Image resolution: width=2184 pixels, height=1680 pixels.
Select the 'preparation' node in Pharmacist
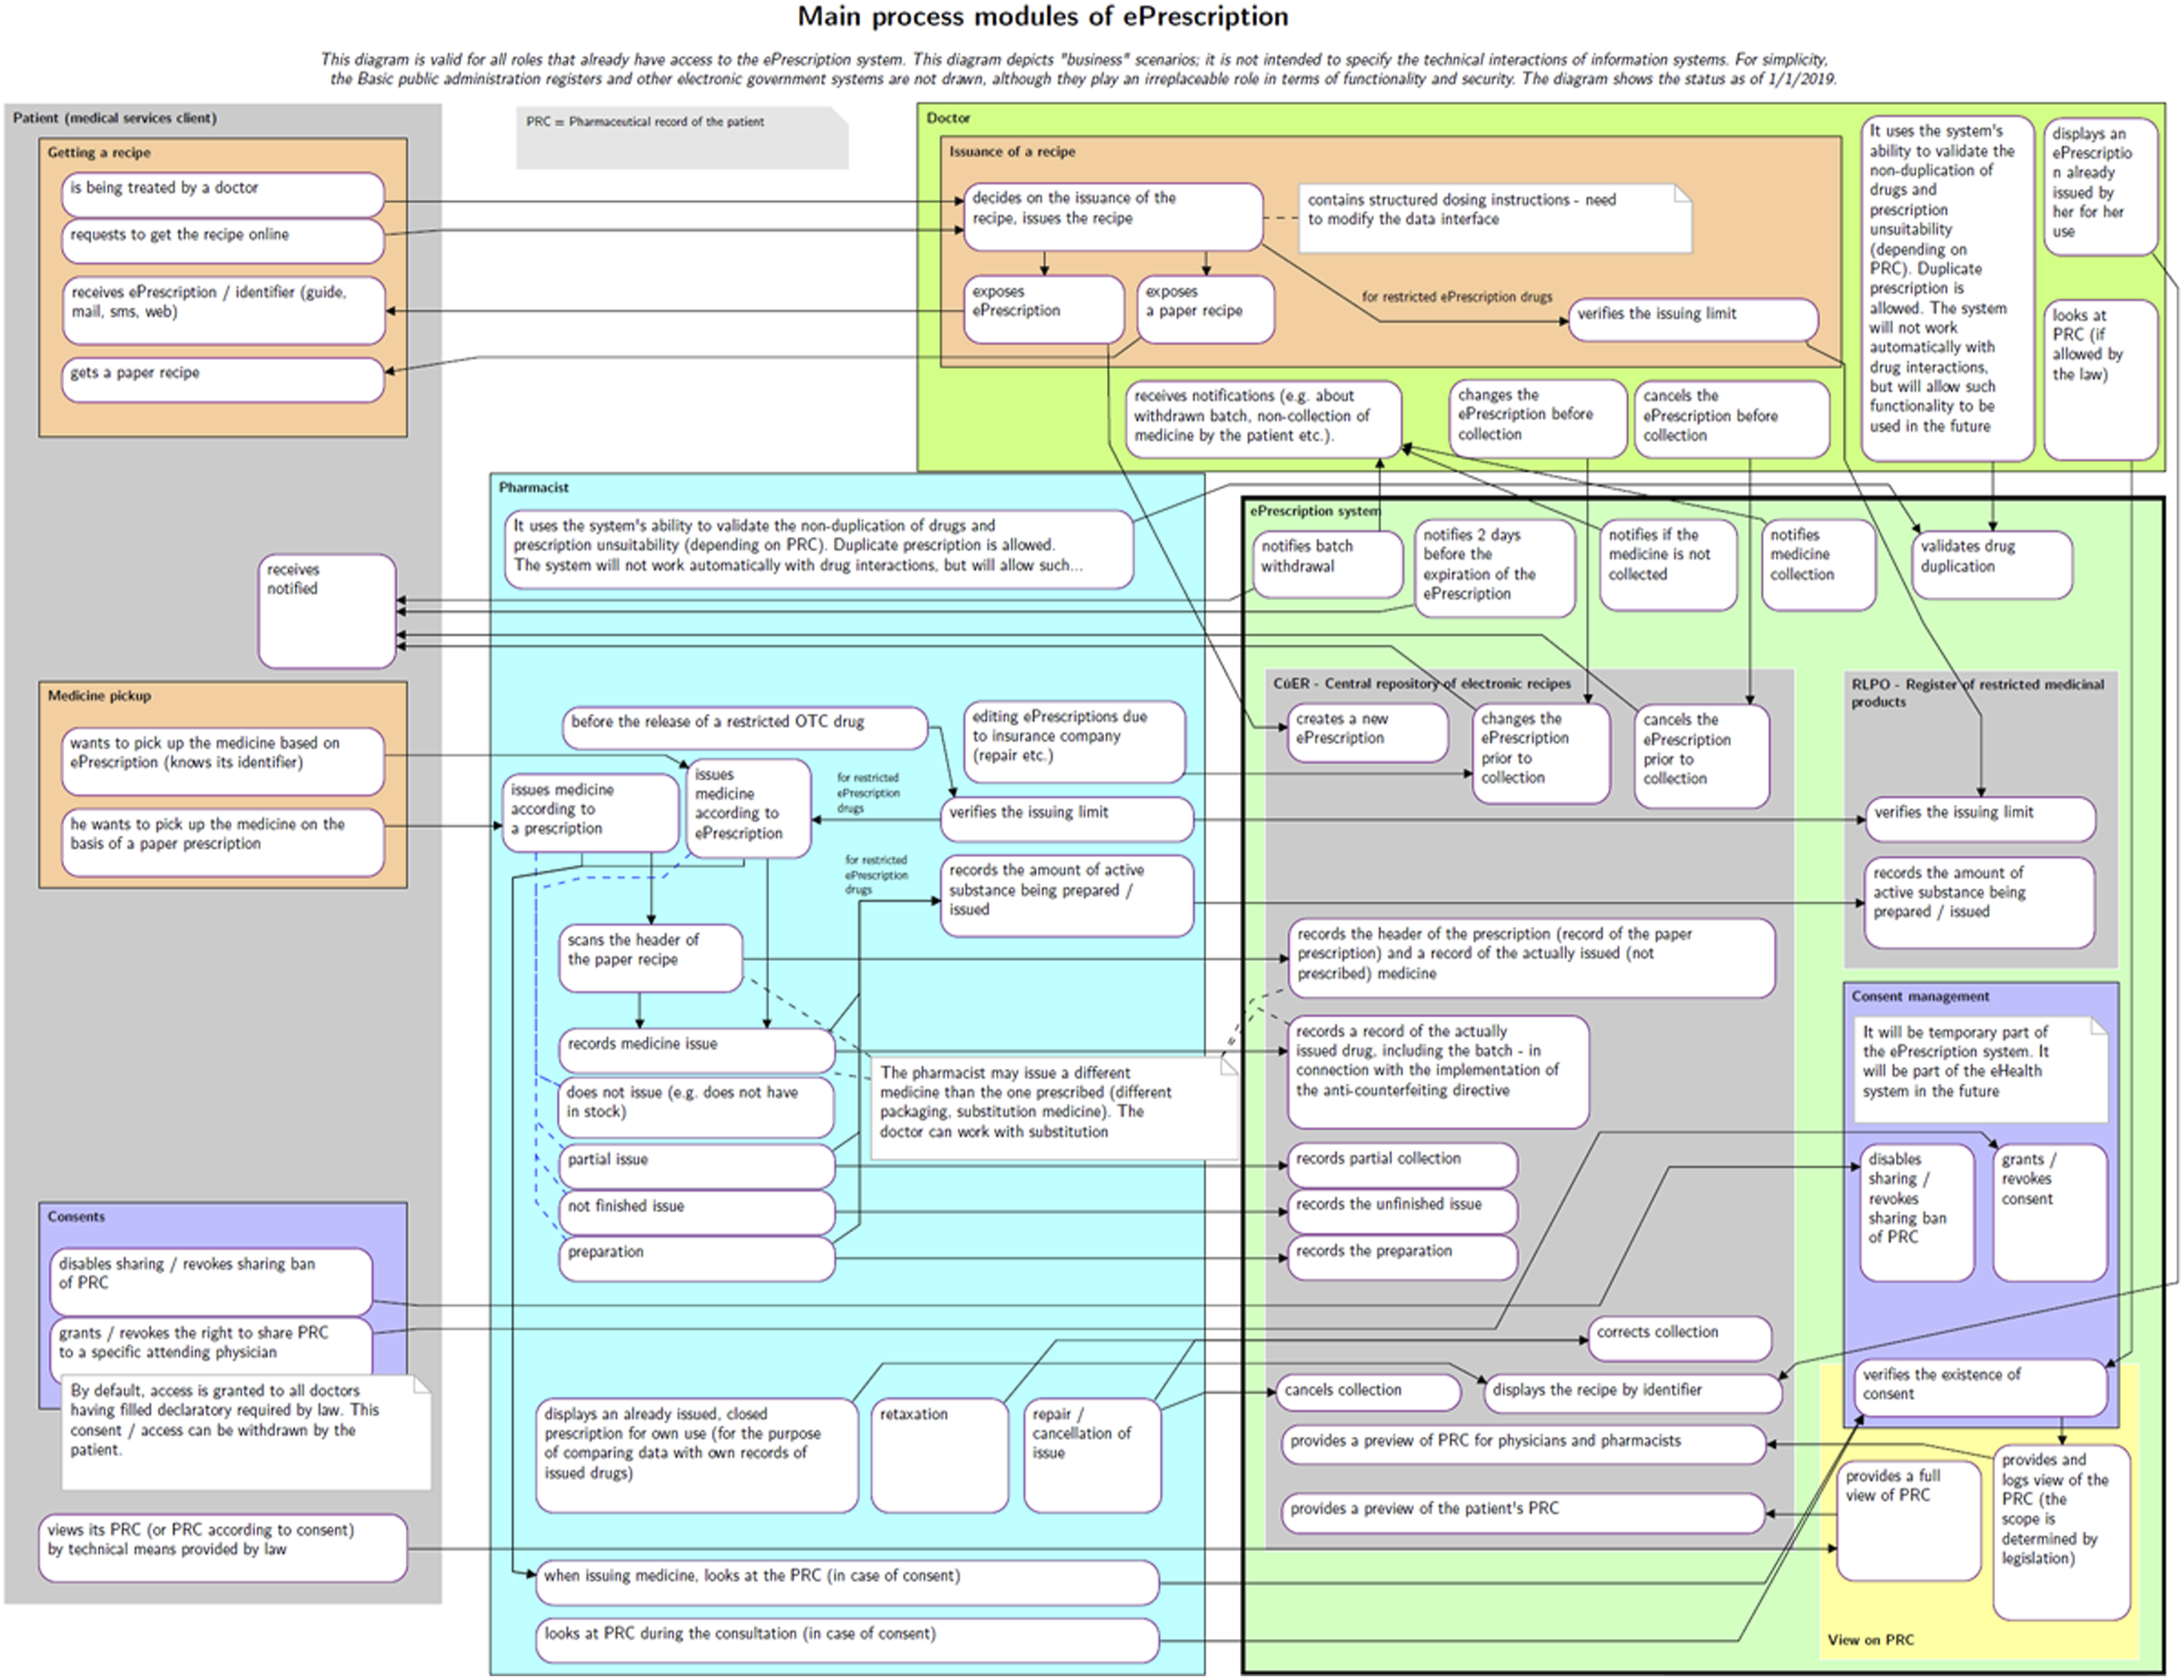click(697, 1259)
